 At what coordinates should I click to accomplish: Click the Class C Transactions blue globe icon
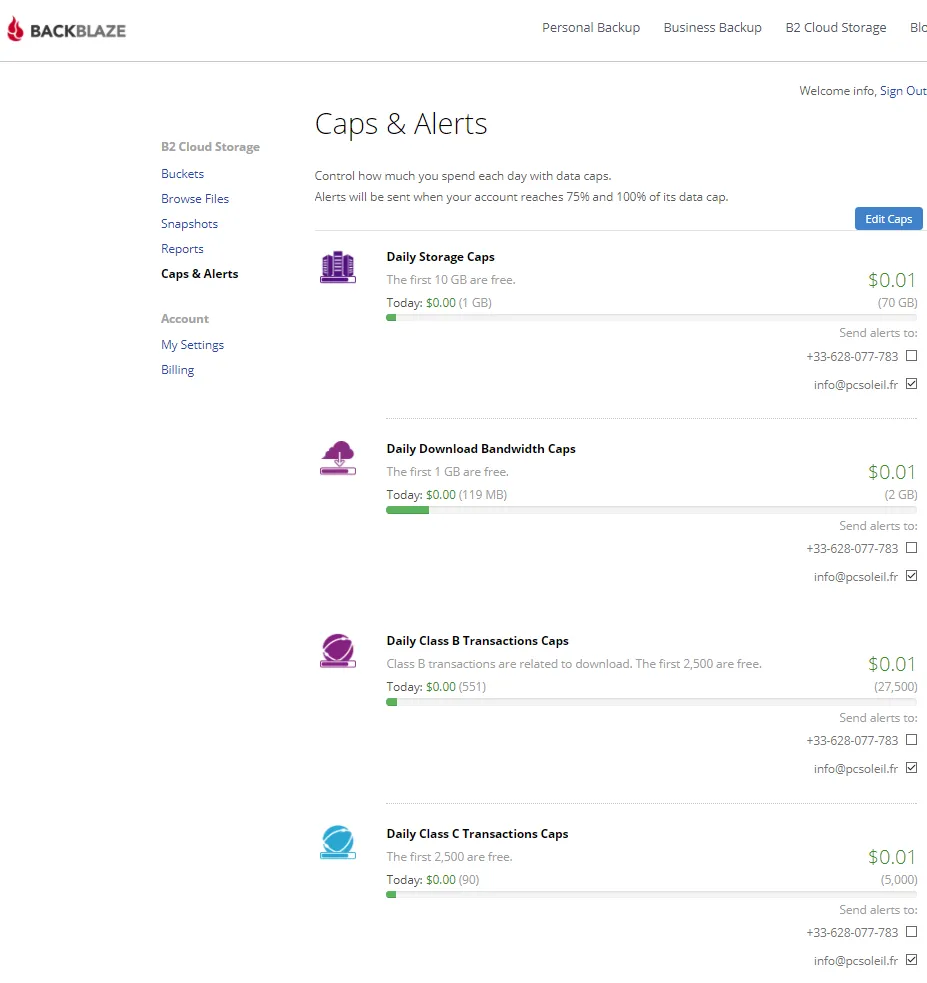[x=338, y=842]
